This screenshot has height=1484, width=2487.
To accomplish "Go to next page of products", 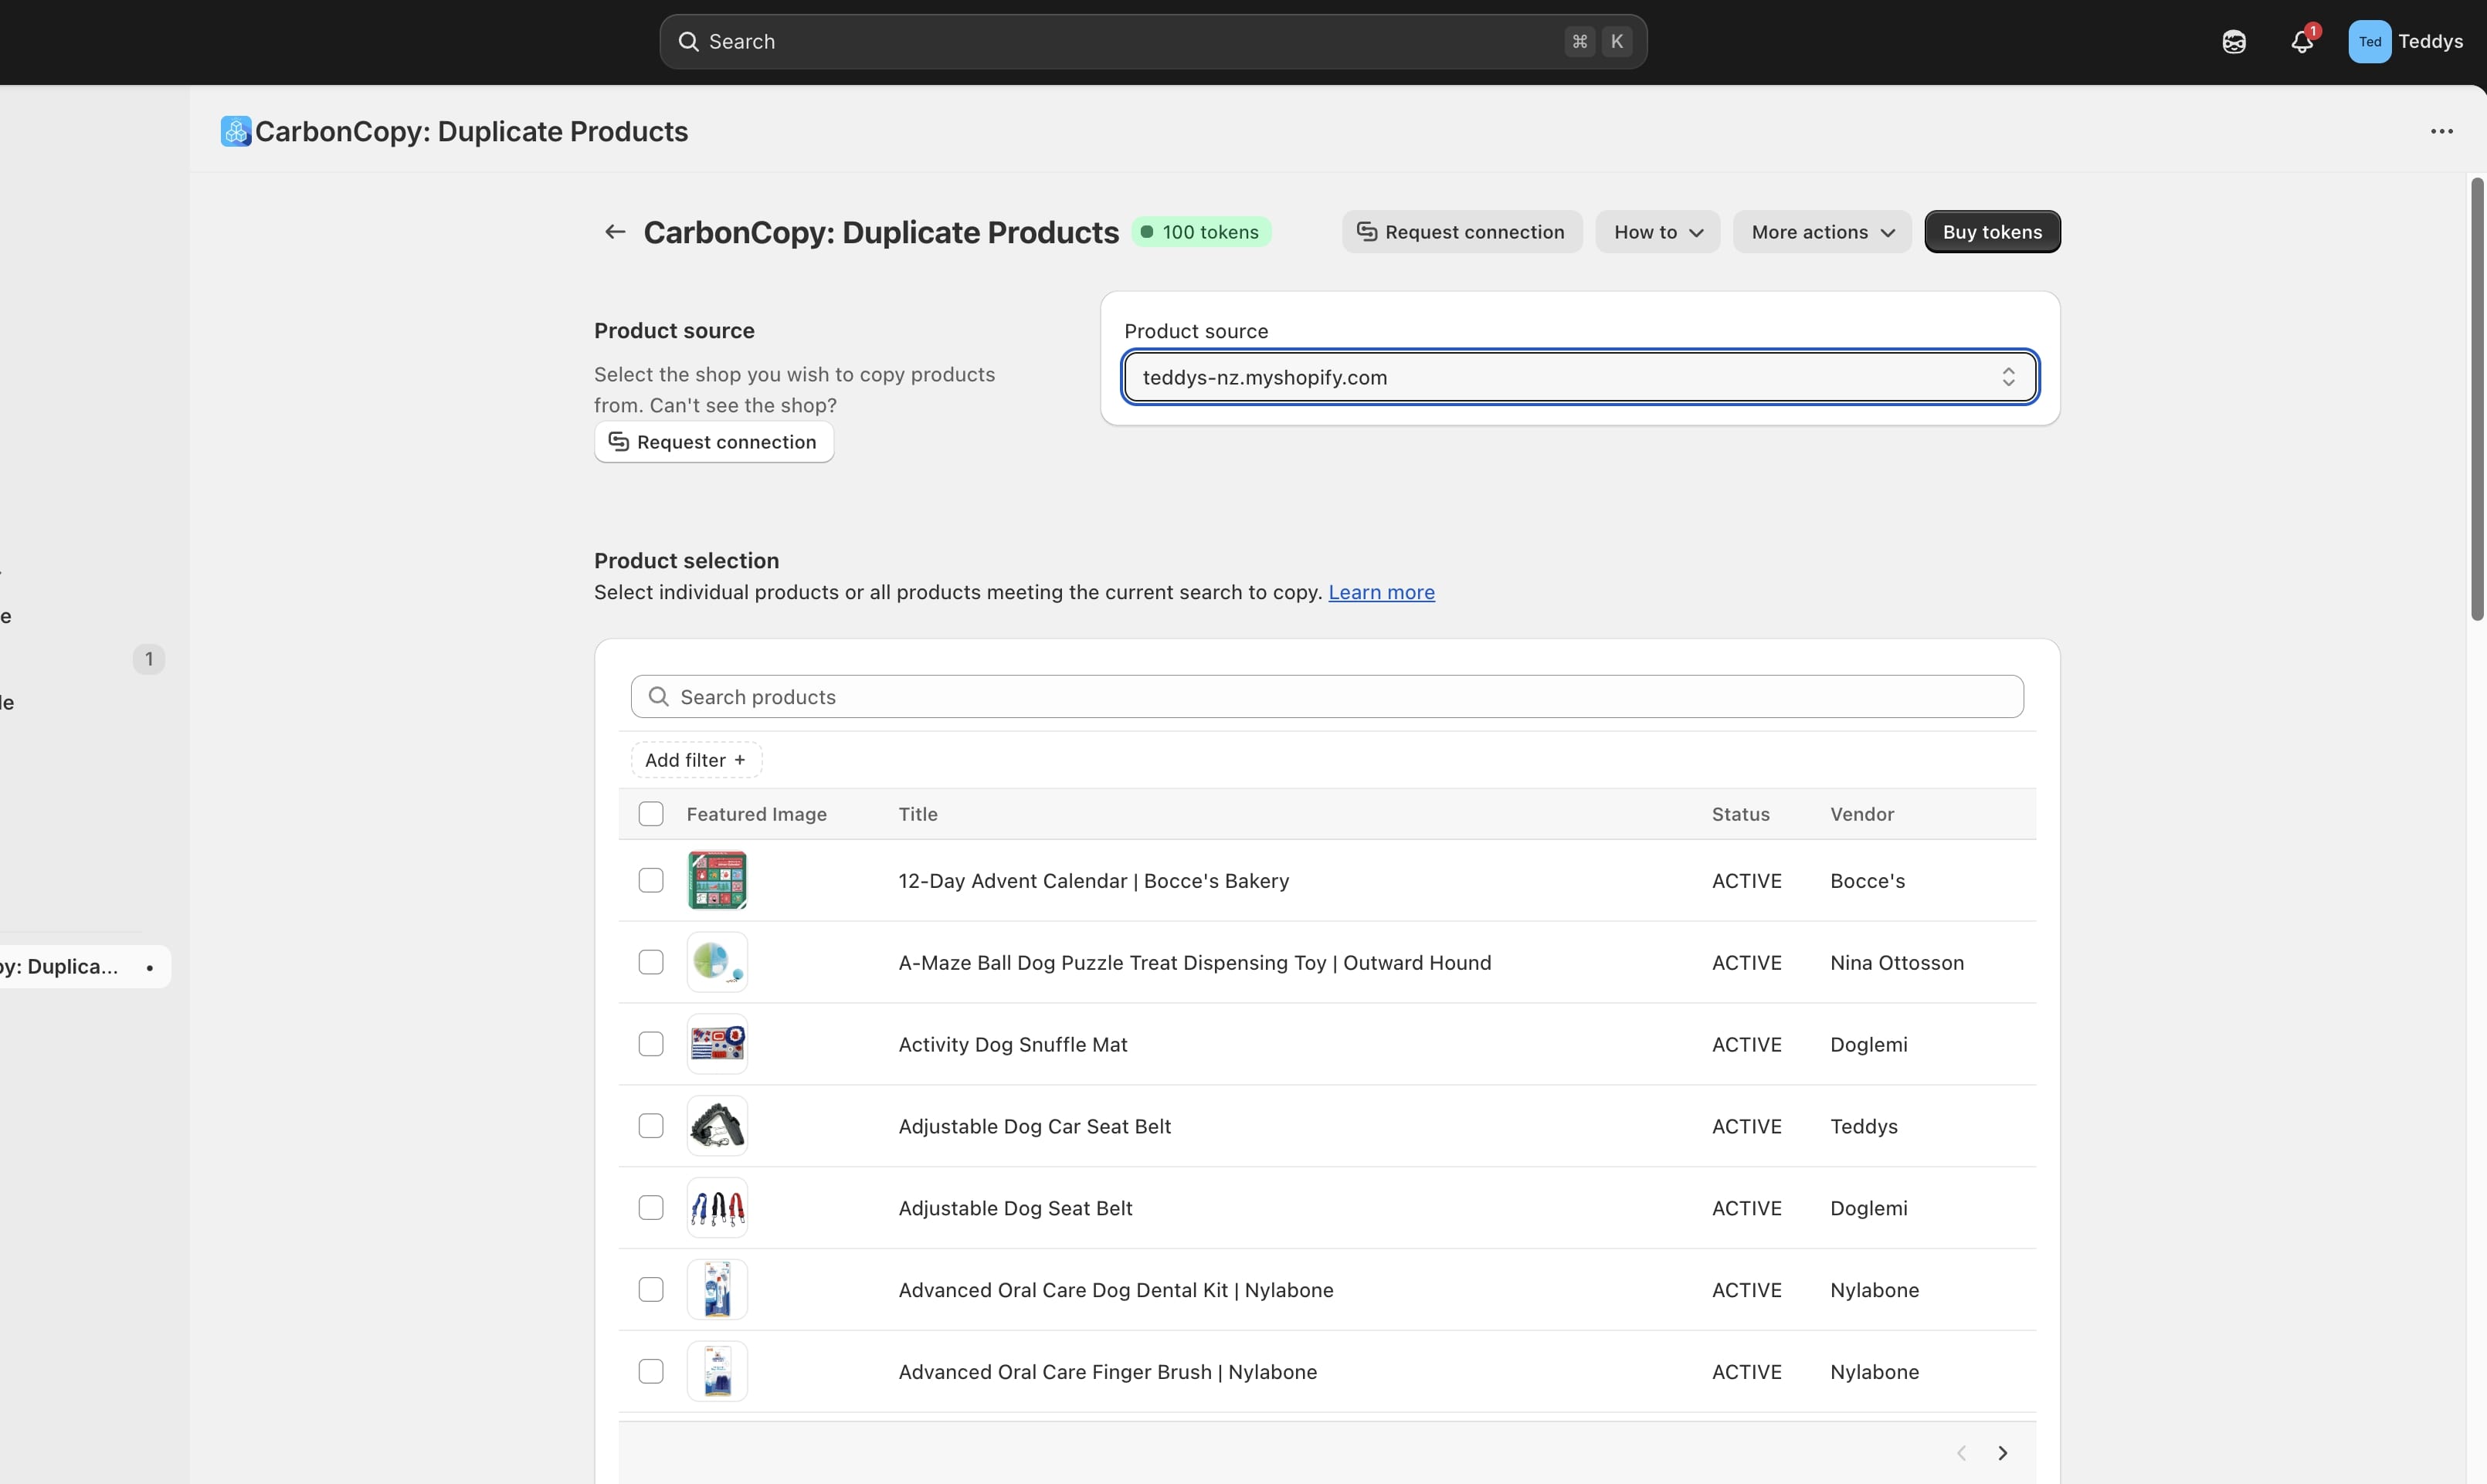I will click(2002, 1452).
